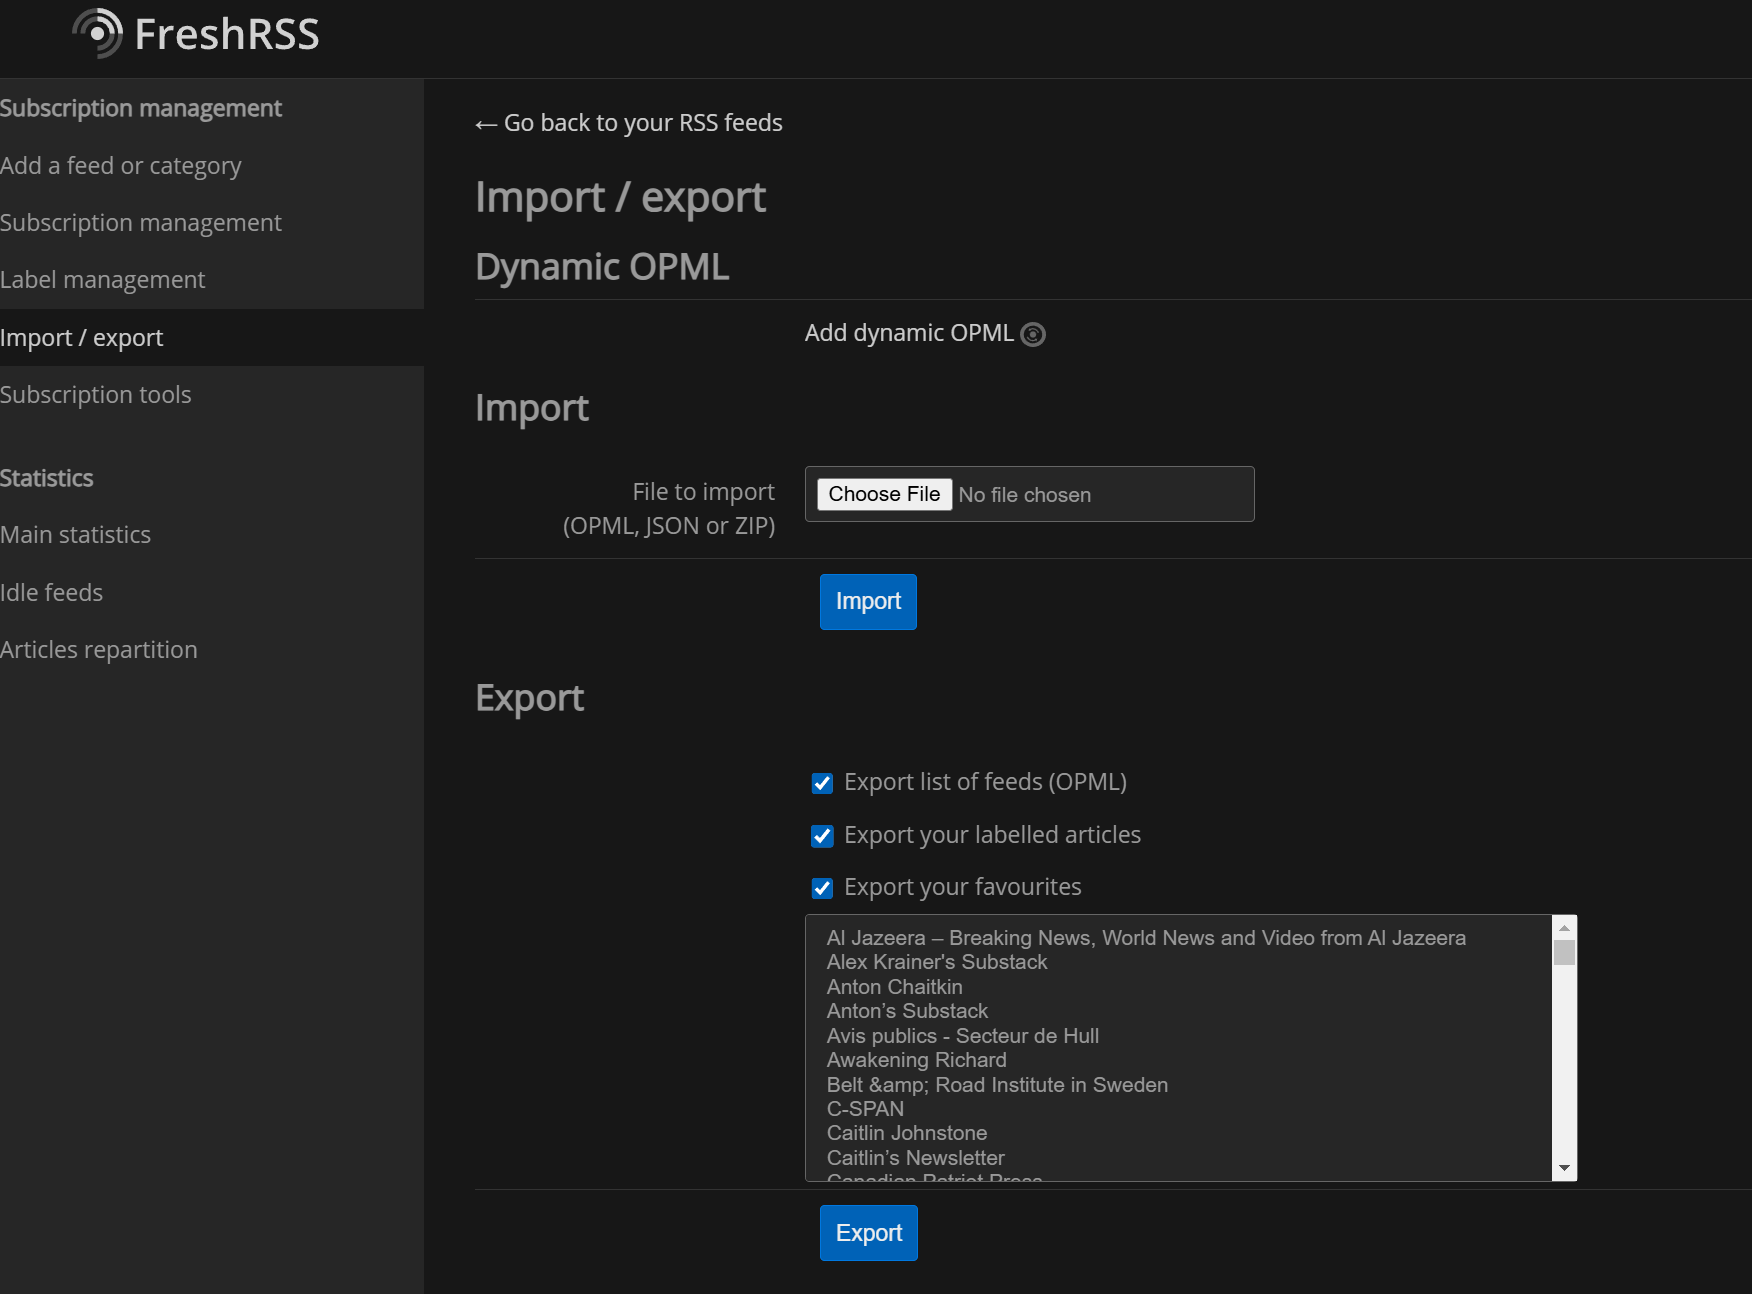Open Label management
The height and width of the screenshot is (1294, 1752).
click(x=102, y=280)
